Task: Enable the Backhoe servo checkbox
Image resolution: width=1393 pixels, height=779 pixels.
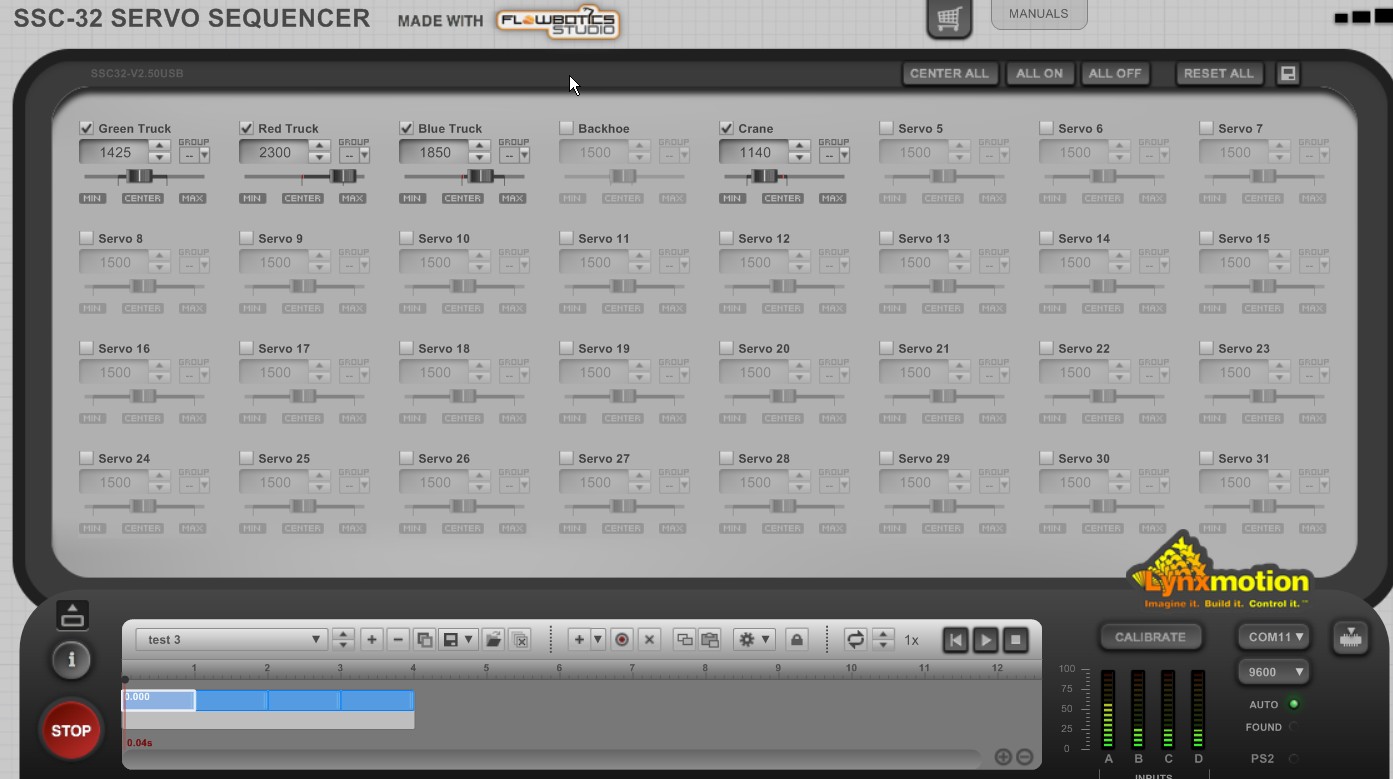Action: [x=566, y=127]
